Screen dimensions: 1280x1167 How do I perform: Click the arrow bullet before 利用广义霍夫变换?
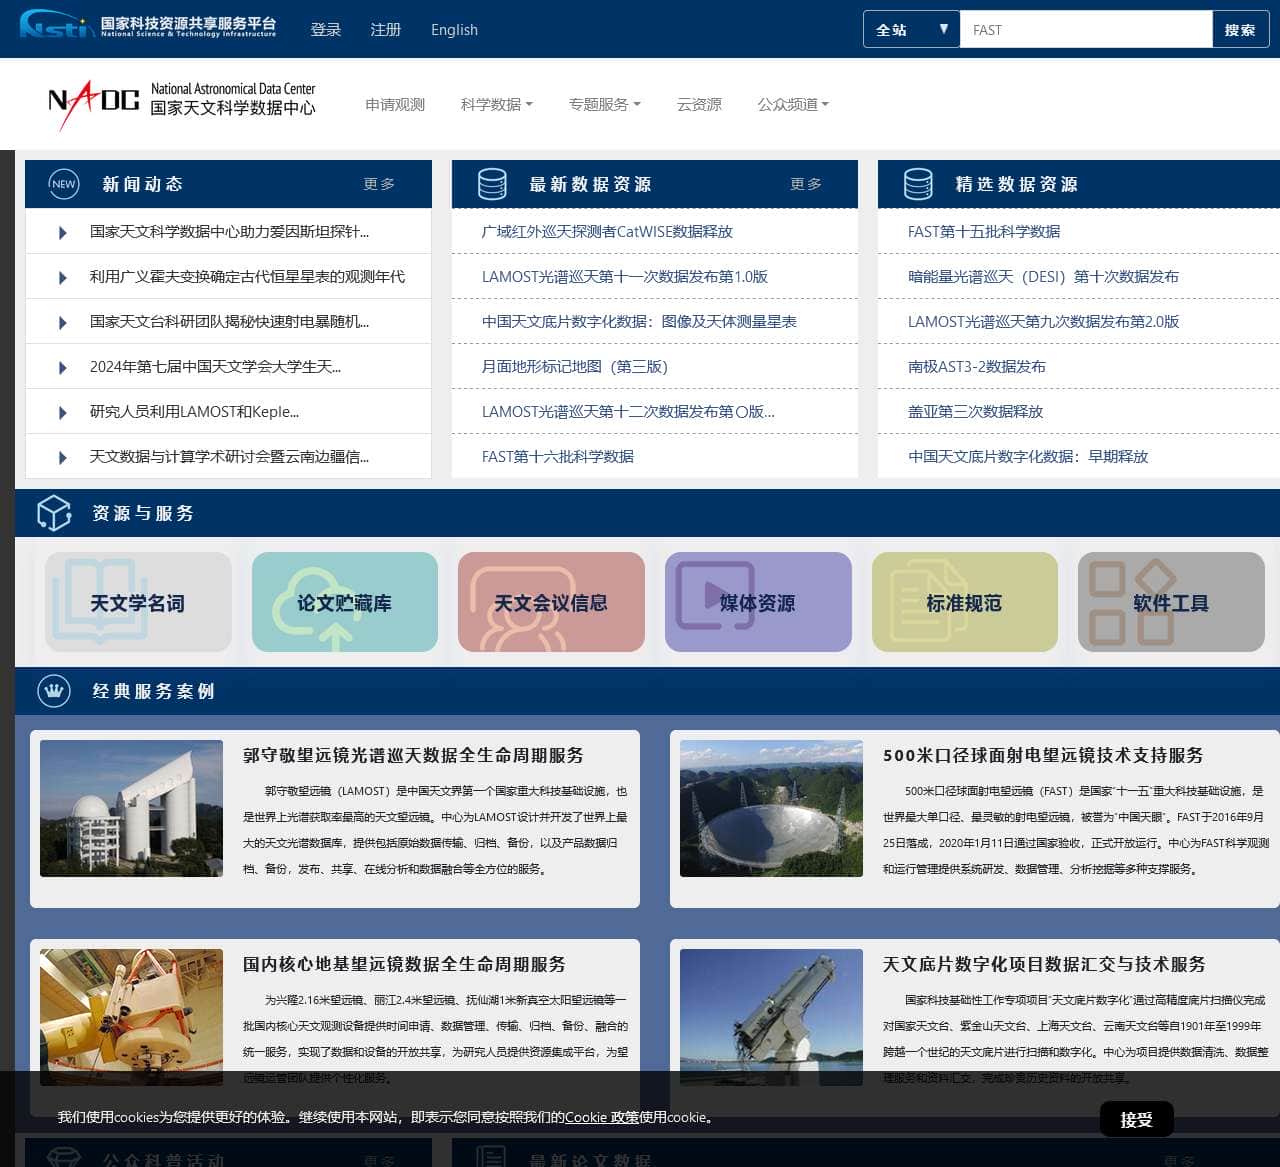pos(63,278)
